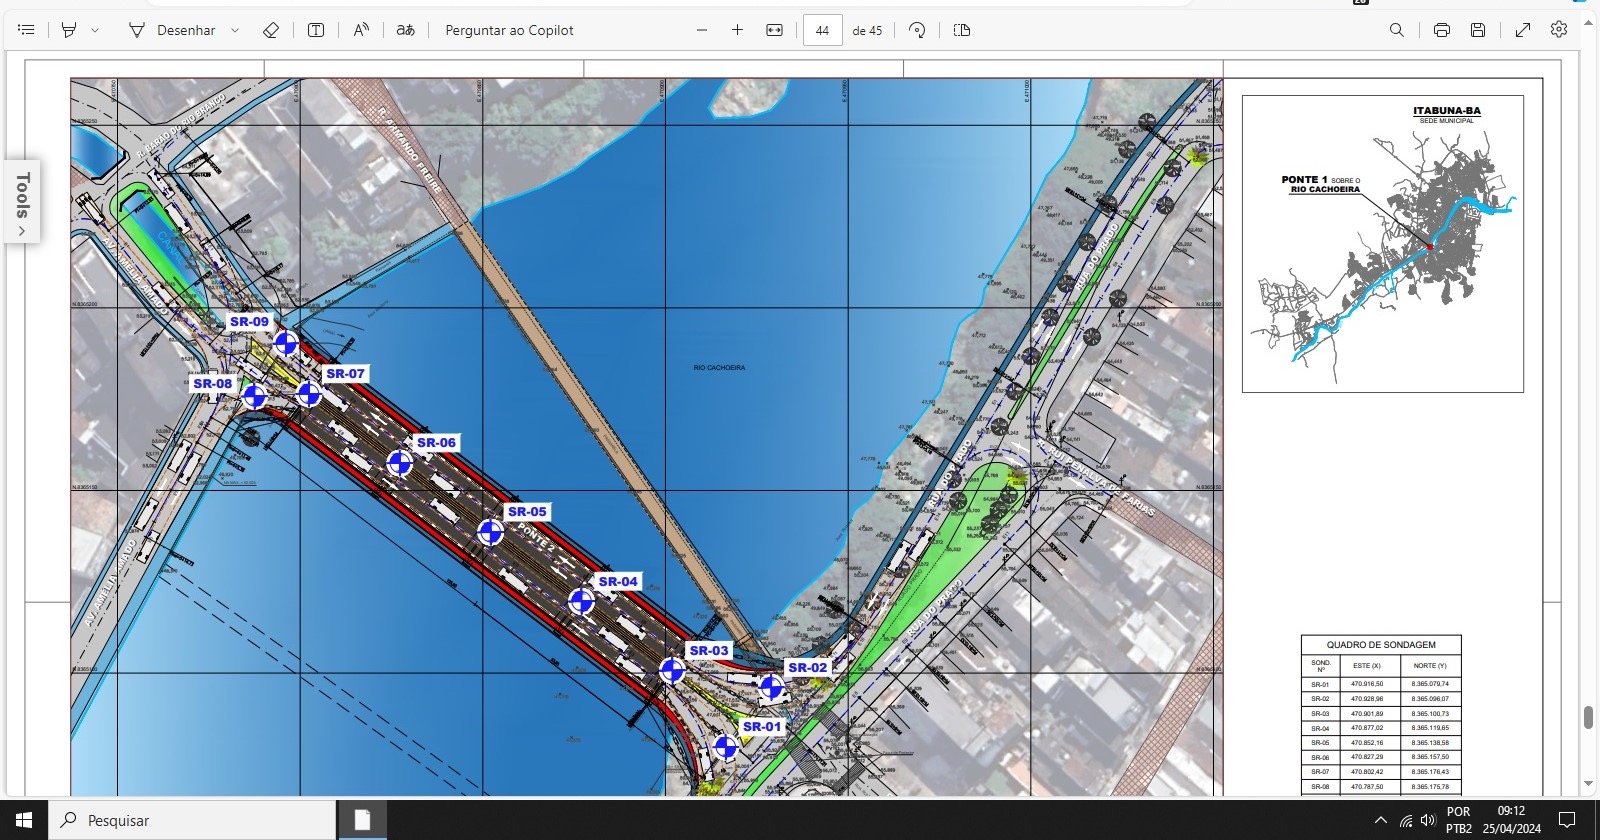
Task: Zoom out with the minus button
Action: tap(702, 30)
